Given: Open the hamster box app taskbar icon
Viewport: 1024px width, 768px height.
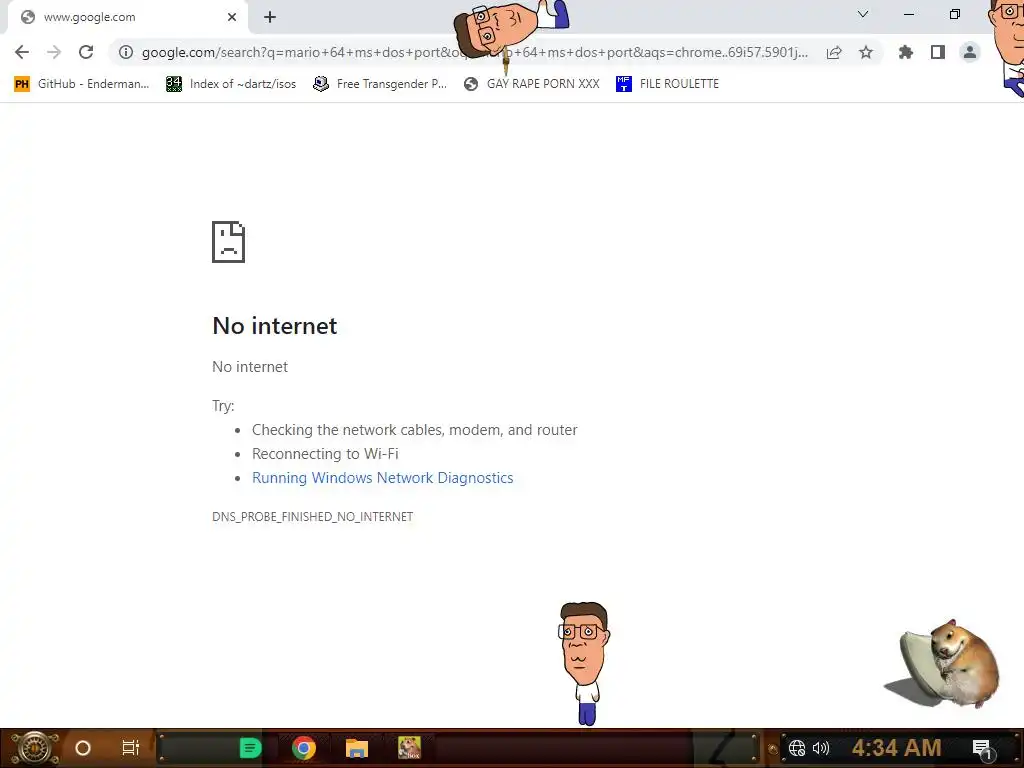Looking at the screenshot, I should coord(409,748).
